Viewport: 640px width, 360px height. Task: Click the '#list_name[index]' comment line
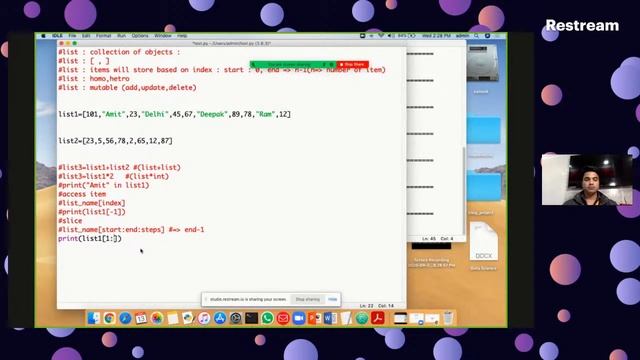(x=91, y=203)
